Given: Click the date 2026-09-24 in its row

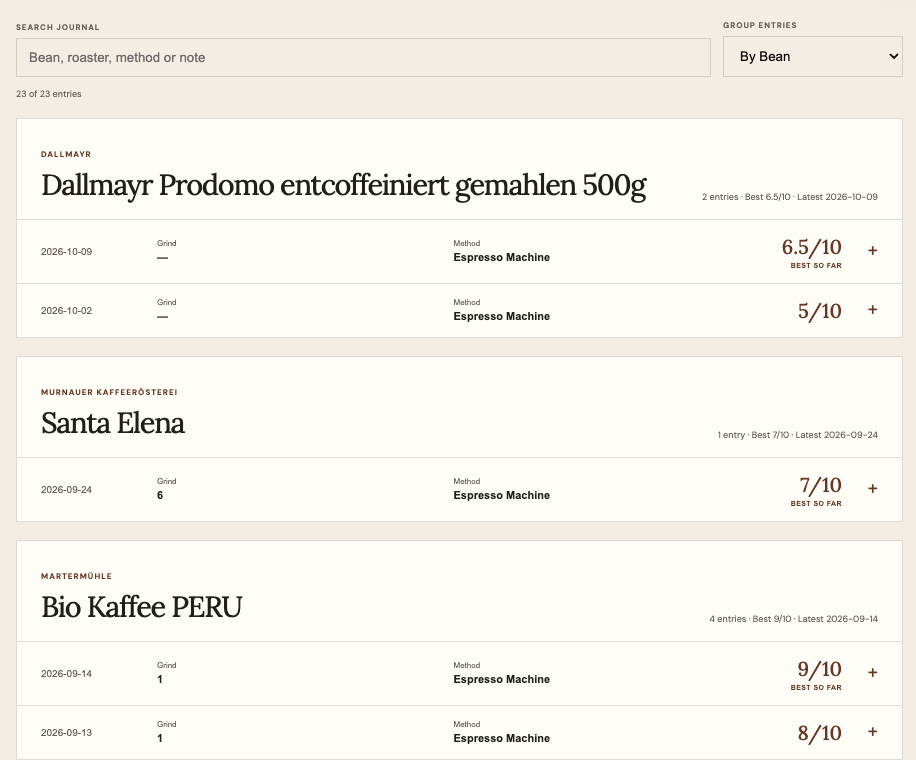Looking at the screenshot, I should point(67,490).
